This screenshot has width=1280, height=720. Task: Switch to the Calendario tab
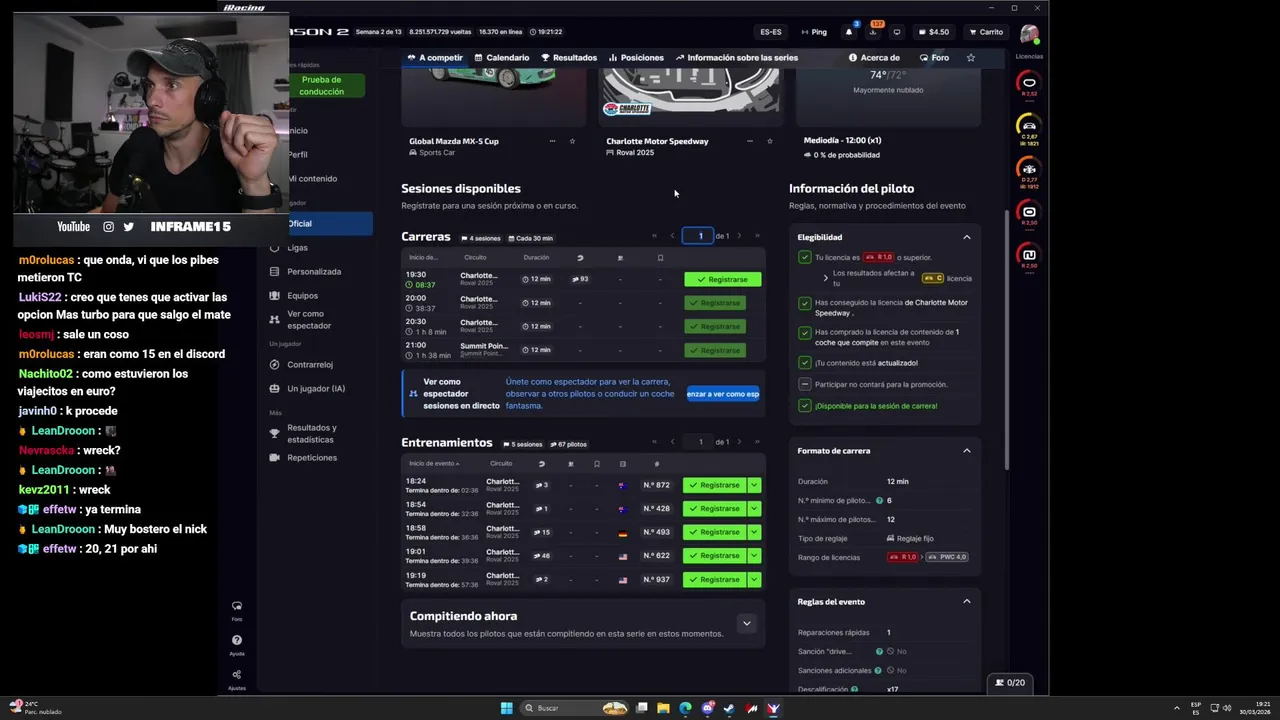click(502, 58)
